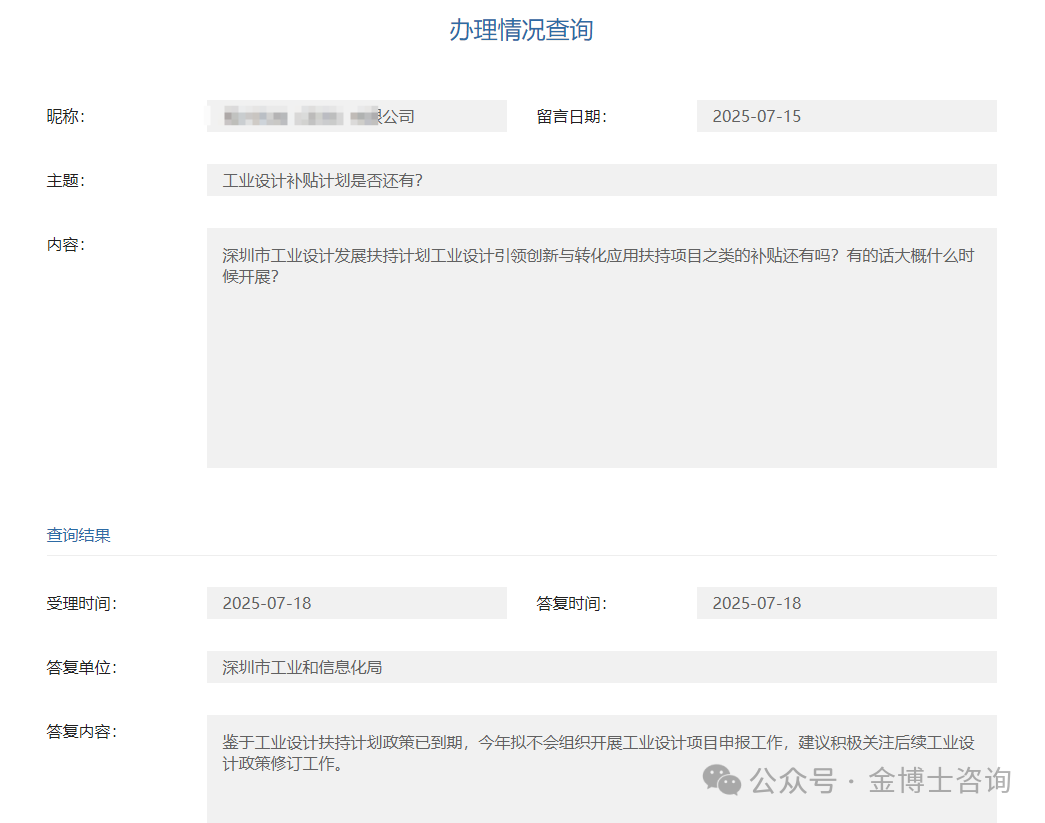The image size is (1045, 823).
Task: Click the 主题 field about 工业设计补贴计划
Action: tap(601, 180)
